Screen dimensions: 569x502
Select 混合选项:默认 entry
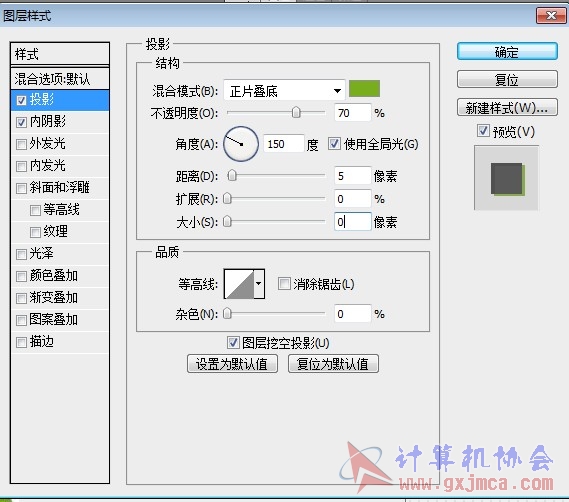pyautogui.click(x=60, y=79)
